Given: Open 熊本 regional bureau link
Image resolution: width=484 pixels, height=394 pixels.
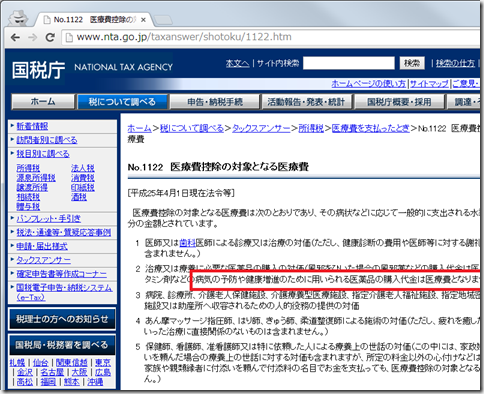Looking at the screenshot, I should pyautogui.click(x=72, y=382).
